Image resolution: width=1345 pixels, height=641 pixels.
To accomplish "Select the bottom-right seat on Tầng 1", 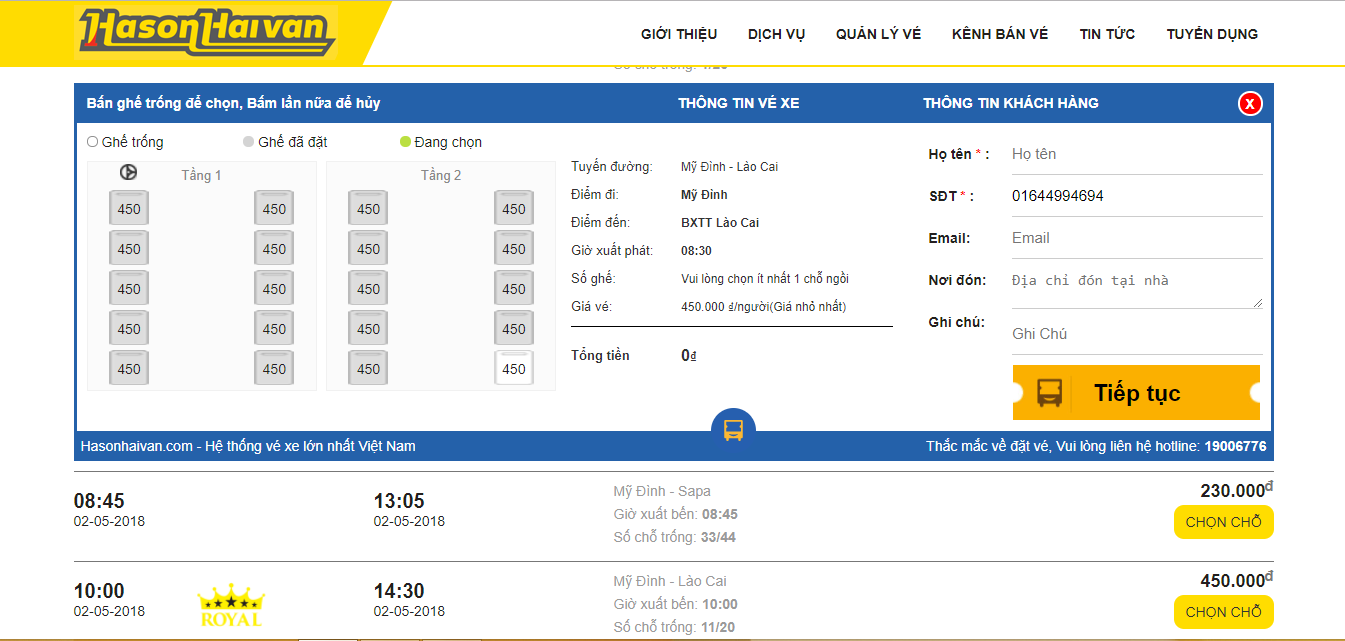I will point(274,369).
